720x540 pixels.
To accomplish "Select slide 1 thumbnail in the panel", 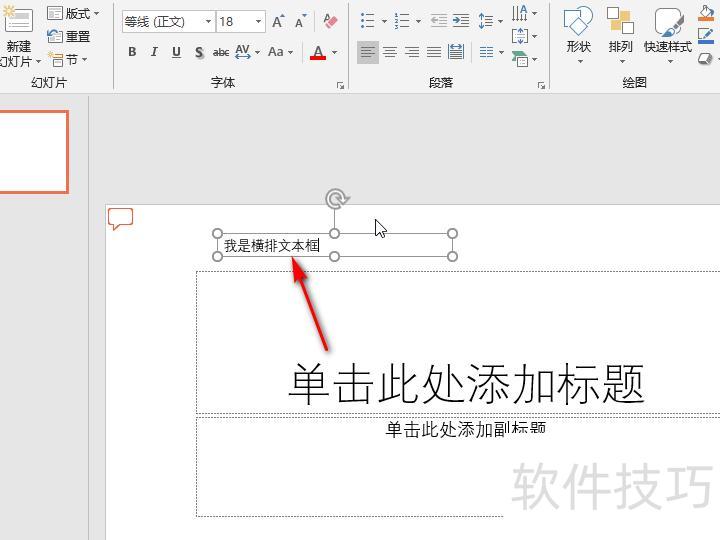I will (x=33, y=152).
